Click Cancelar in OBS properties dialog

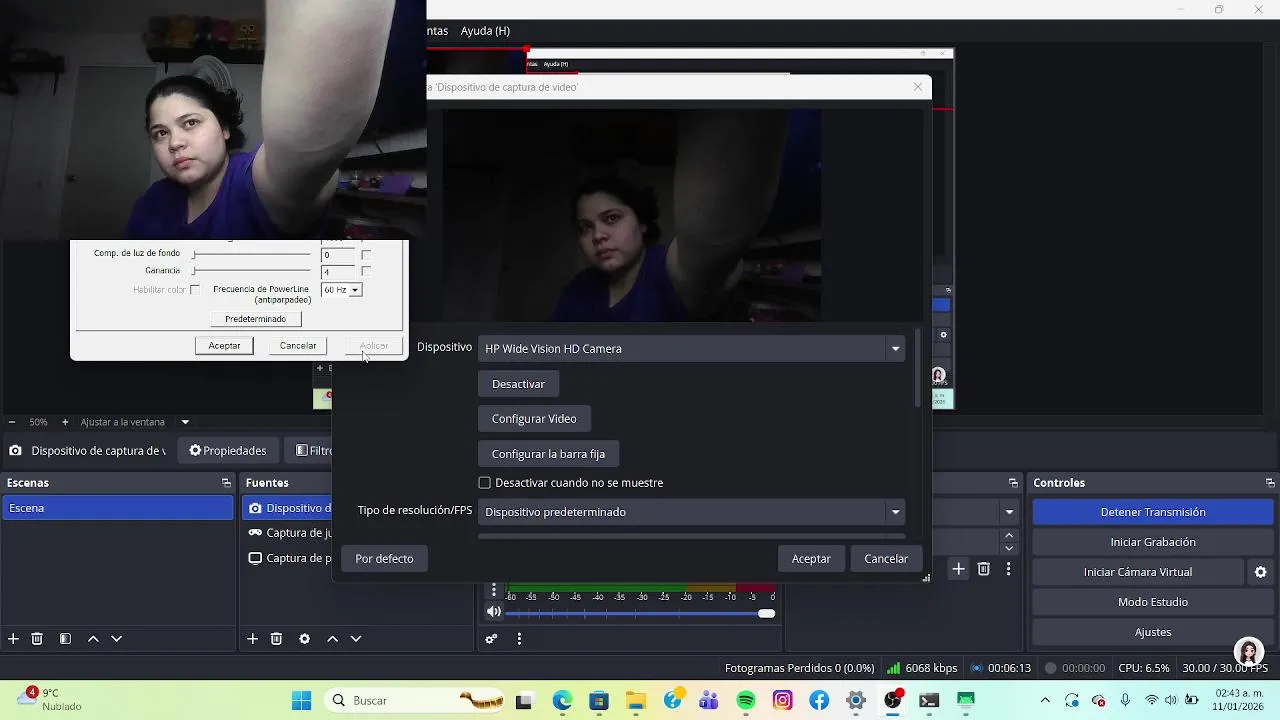886,559
